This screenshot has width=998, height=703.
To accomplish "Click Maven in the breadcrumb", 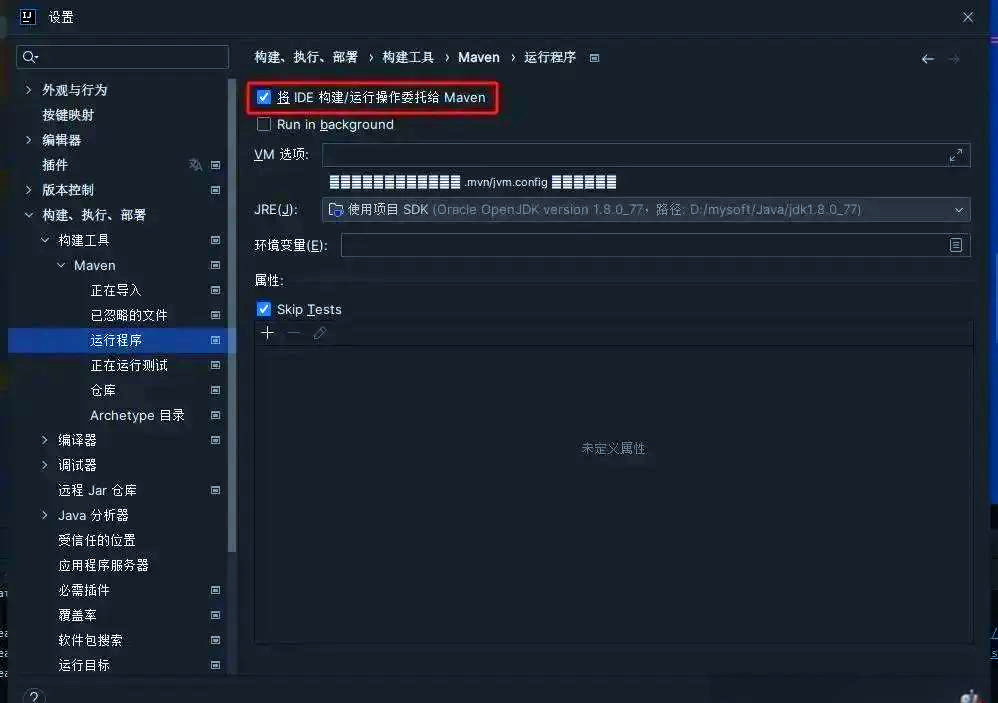I will (x=479, y=57).
